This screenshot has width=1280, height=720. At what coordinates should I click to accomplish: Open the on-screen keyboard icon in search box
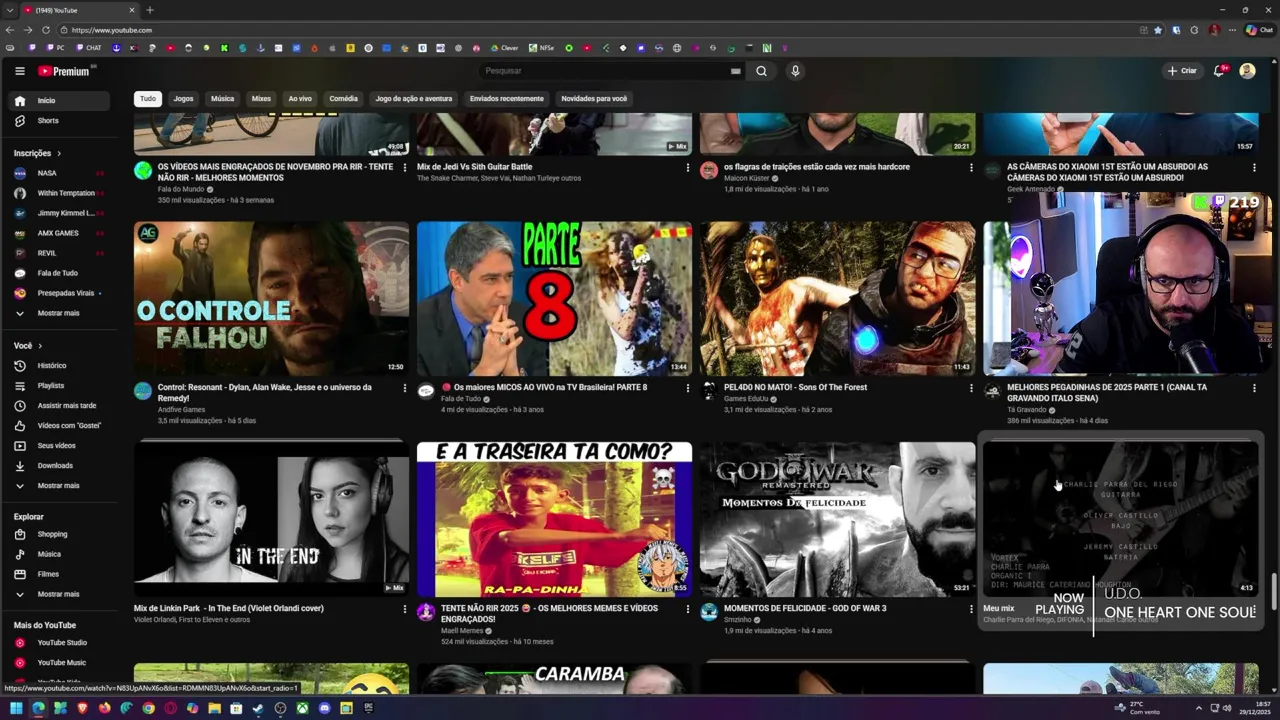pos(736,71)
